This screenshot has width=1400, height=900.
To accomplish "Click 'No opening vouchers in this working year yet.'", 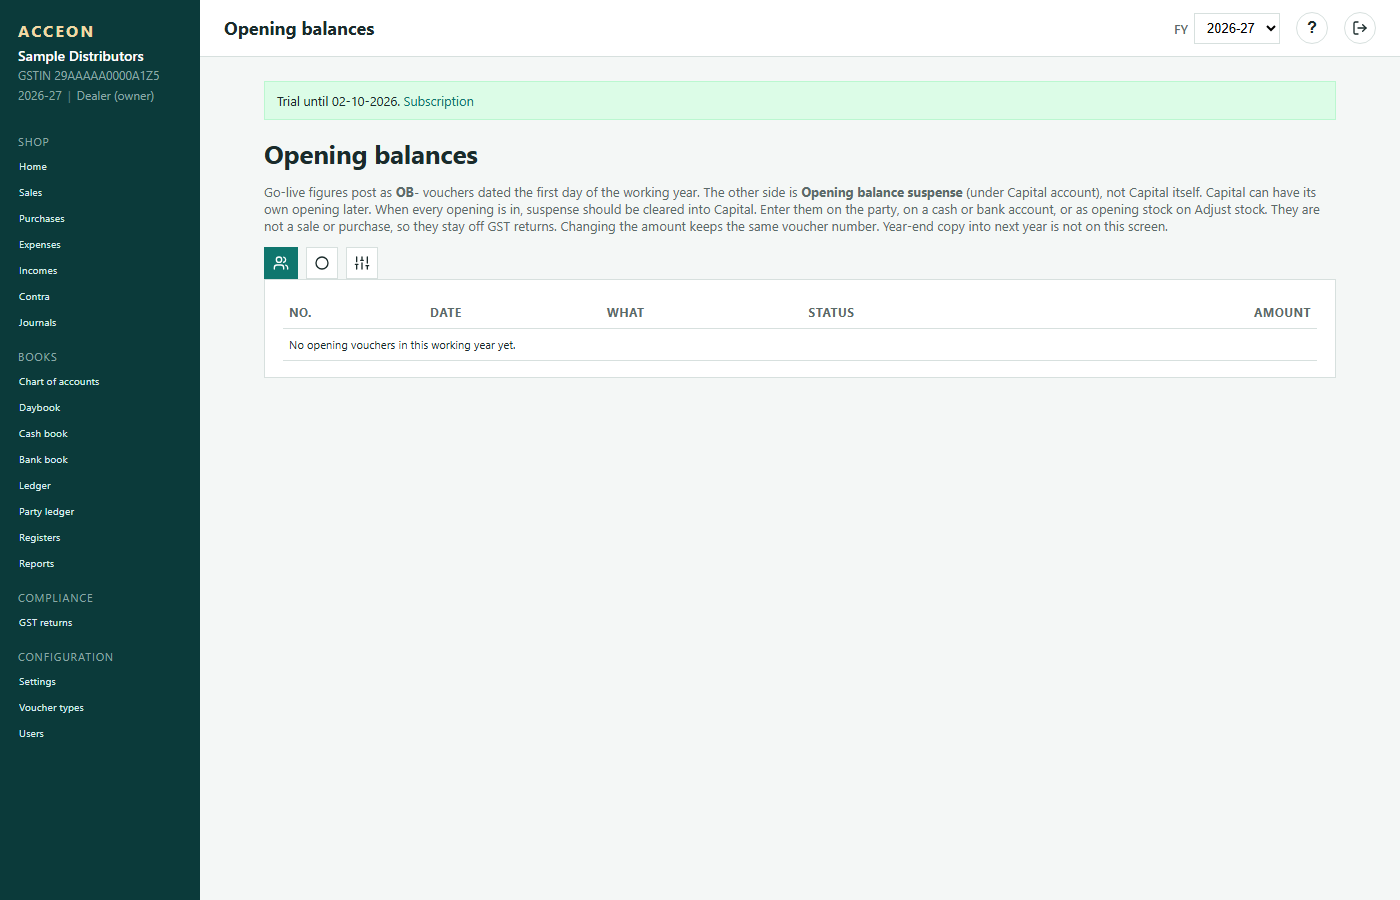I will [x=402, y=345].
